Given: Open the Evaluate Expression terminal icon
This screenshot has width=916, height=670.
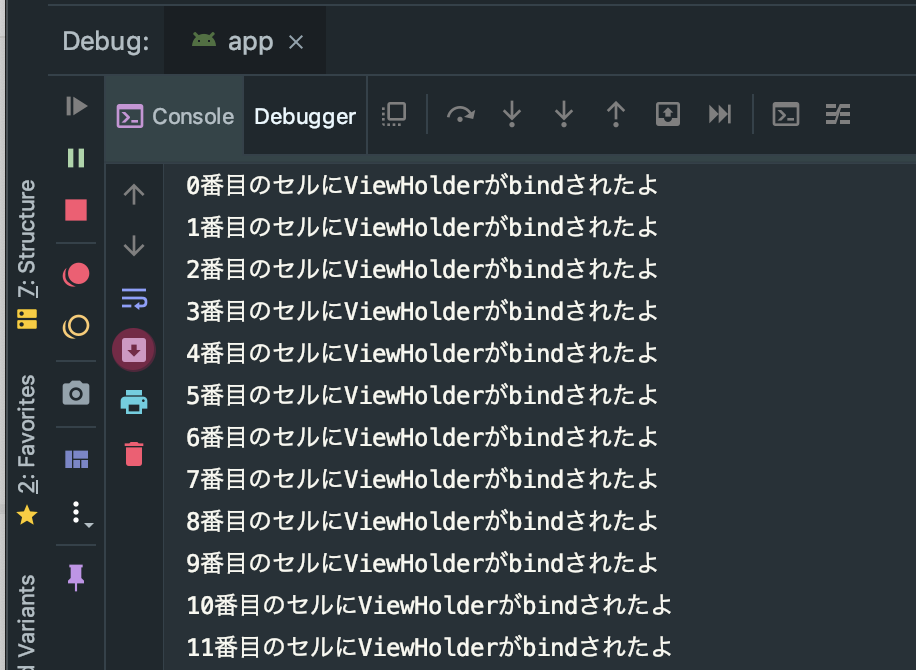Looking at the screenshot, I should (x=786, y=113).
